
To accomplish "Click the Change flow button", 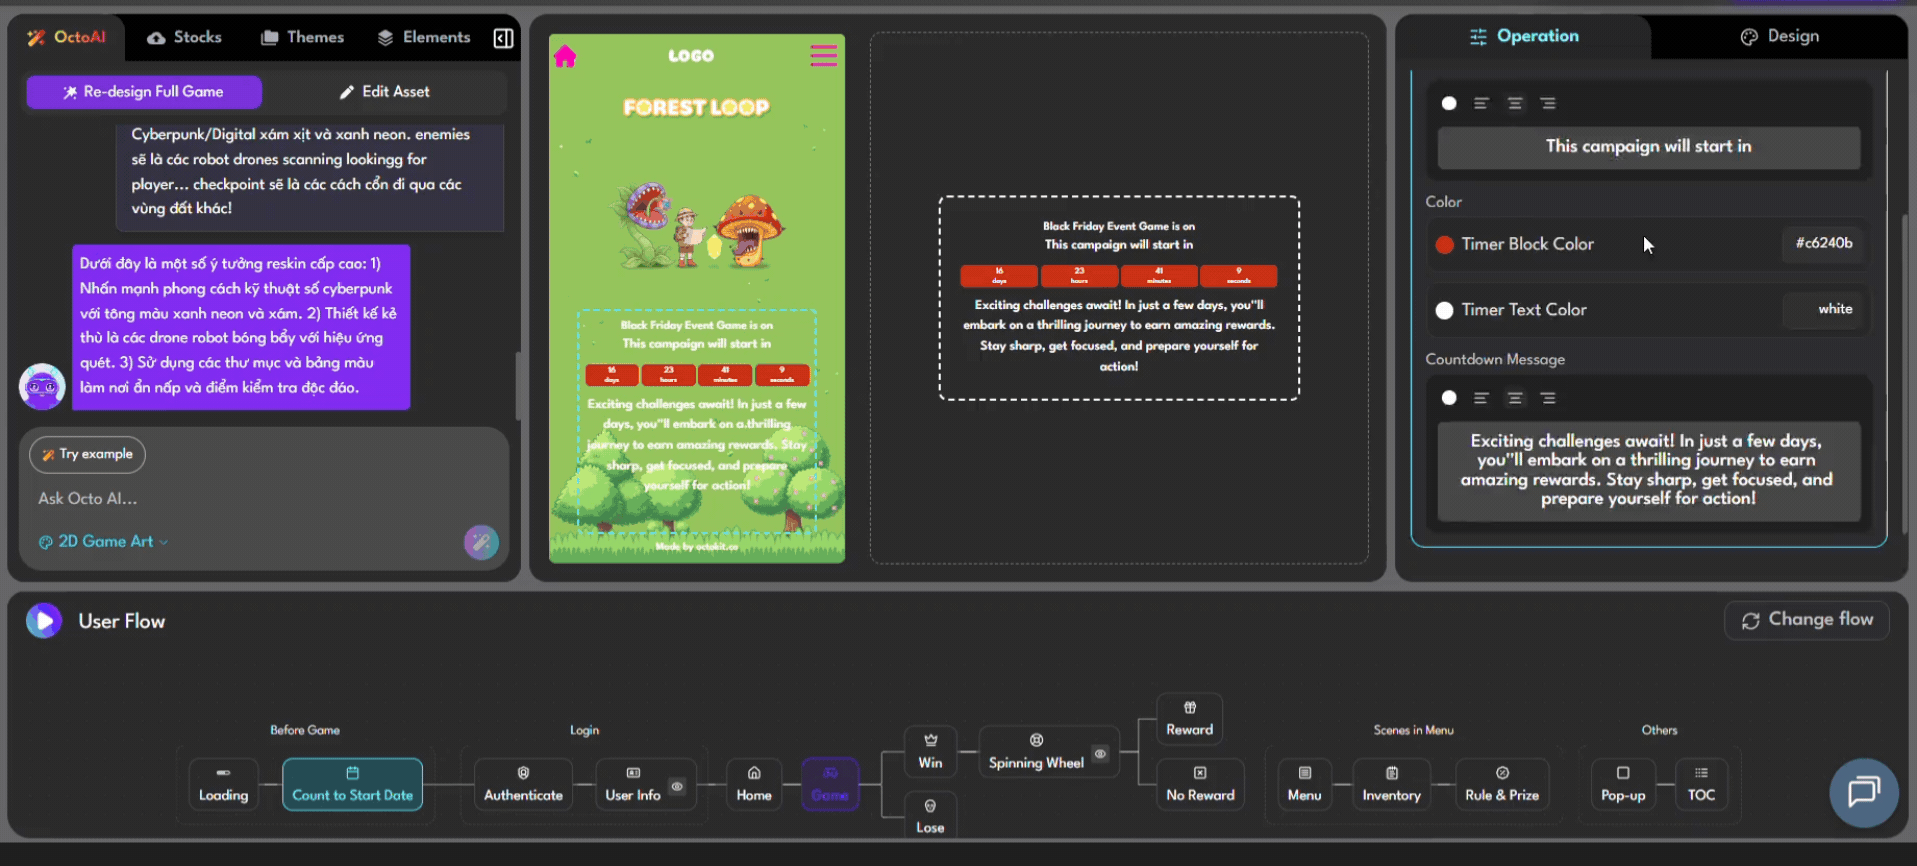I will 1806,620.
